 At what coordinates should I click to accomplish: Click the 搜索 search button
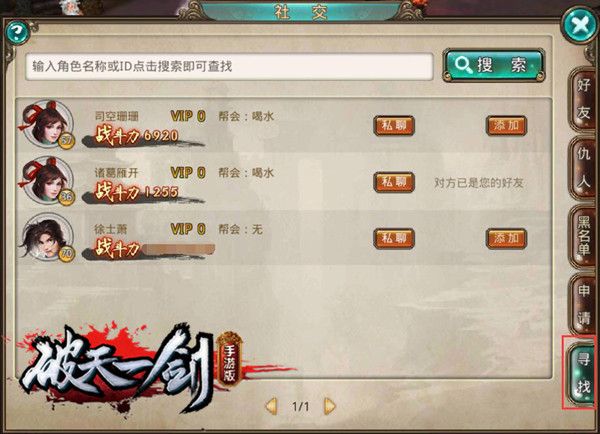494,65
